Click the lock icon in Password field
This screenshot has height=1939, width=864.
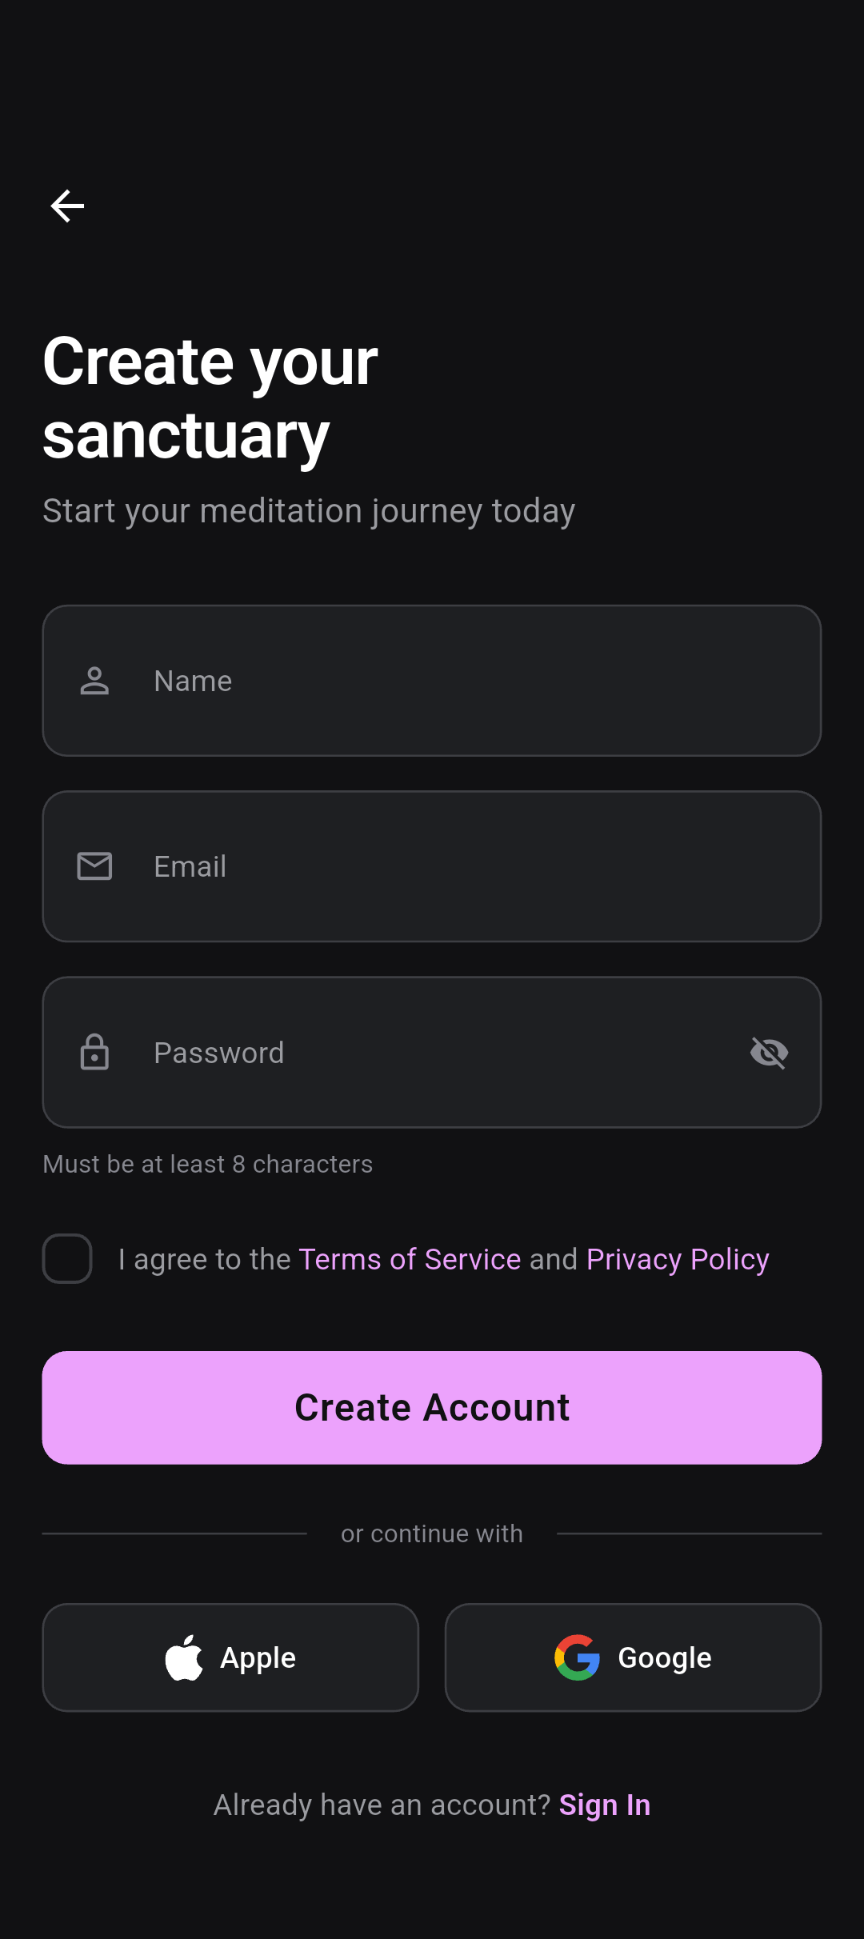point(95,1052)
